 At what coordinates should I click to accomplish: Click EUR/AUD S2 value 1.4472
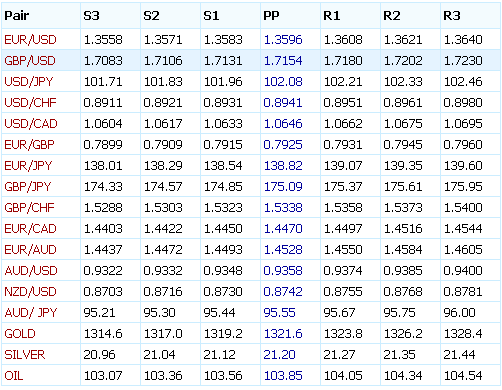(163, 250)
